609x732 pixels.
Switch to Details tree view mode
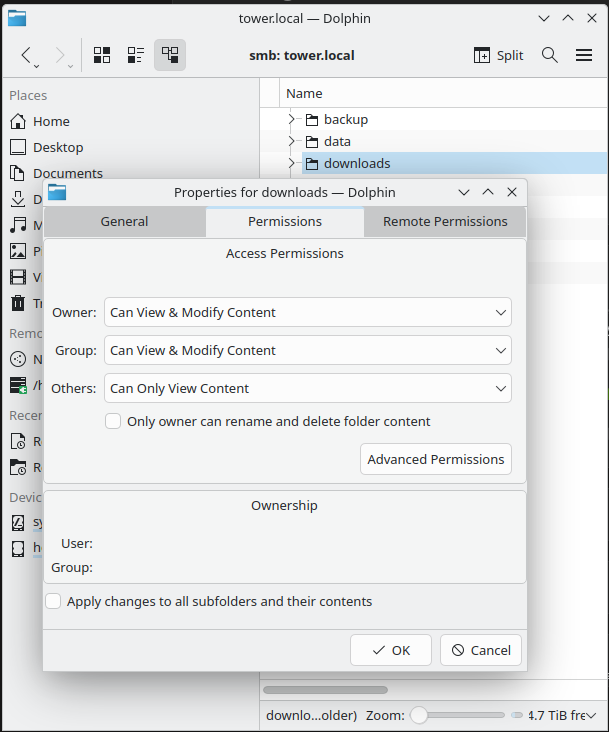pos(170,55)
